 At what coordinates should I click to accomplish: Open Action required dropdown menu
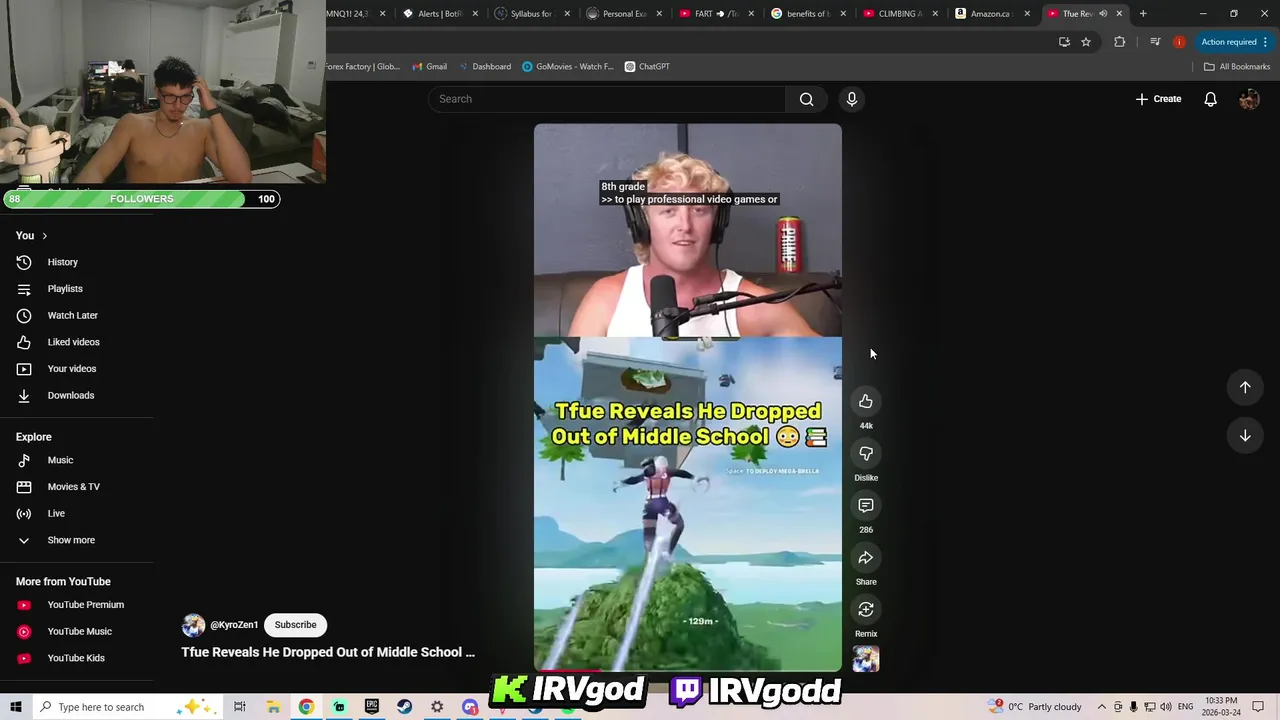click(x=1235, y=42)
